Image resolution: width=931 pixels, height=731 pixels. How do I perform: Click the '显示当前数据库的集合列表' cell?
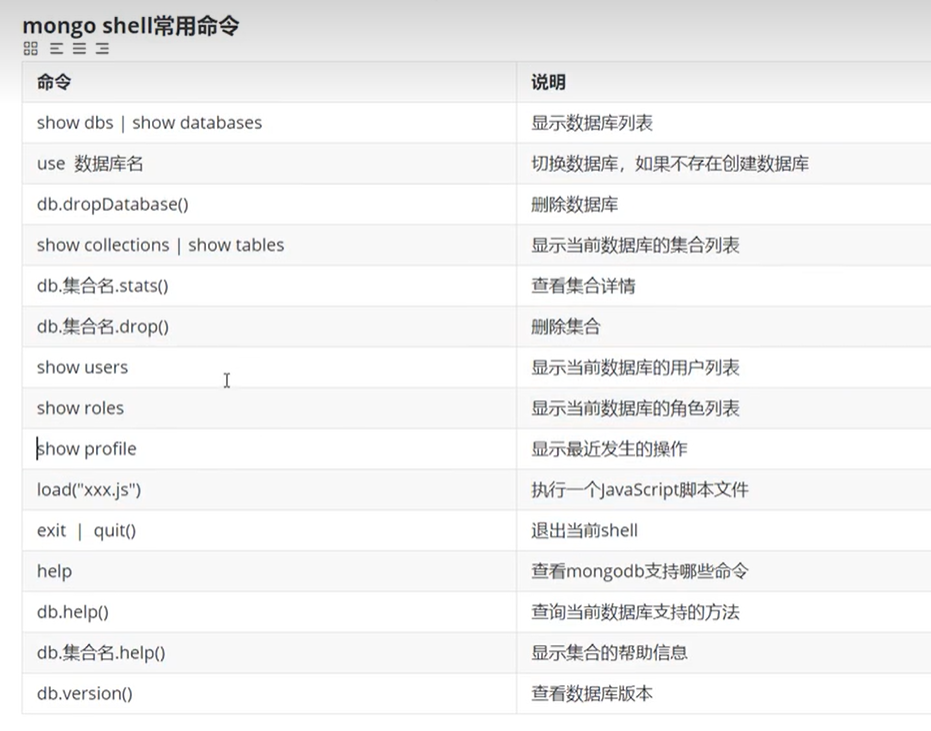pyautogui.click(x=724, y=245)
